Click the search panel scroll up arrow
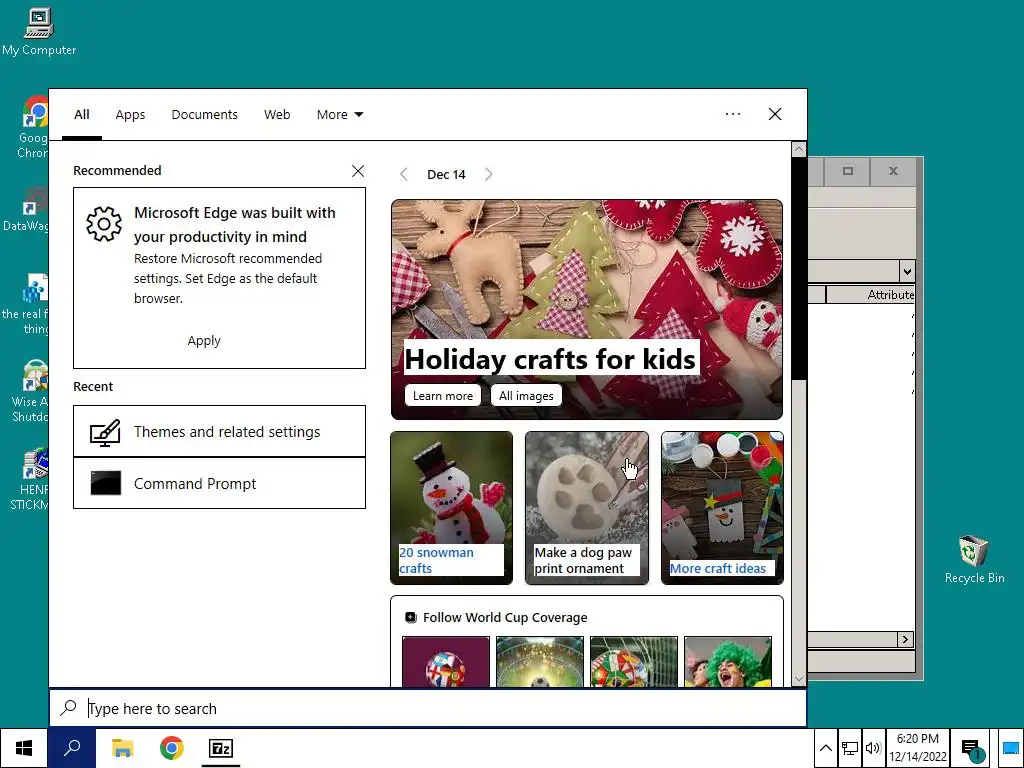The image size is (1024, 768). pos(798,150)
